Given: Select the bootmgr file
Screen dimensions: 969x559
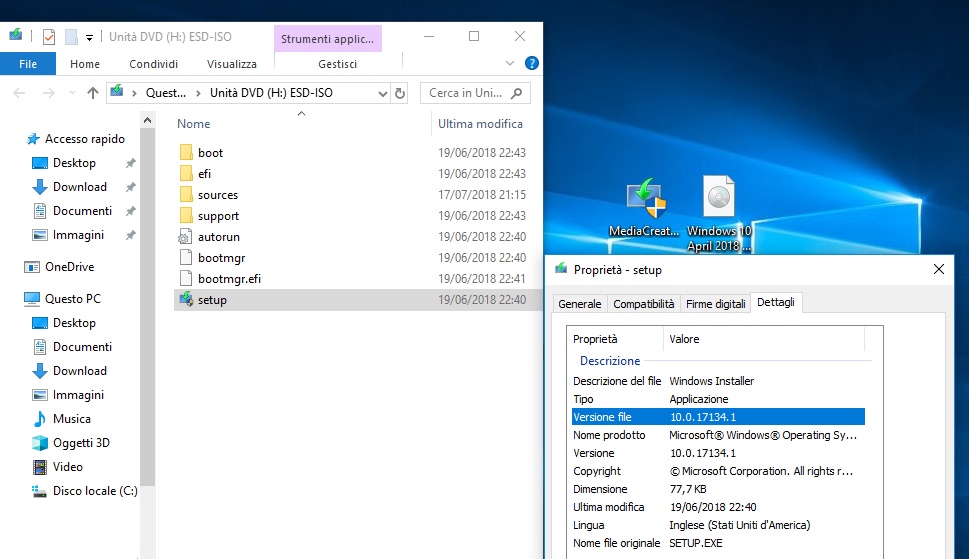Looking at the screenshot, I should coord(221,258).
